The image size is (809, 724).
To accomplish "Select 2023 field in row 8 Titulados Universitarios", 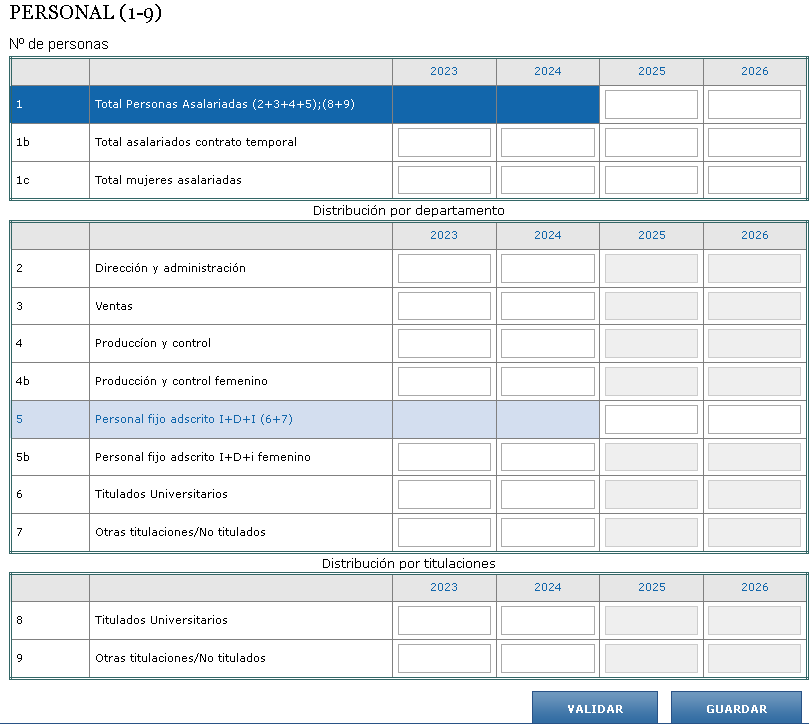I will [444, 621].
